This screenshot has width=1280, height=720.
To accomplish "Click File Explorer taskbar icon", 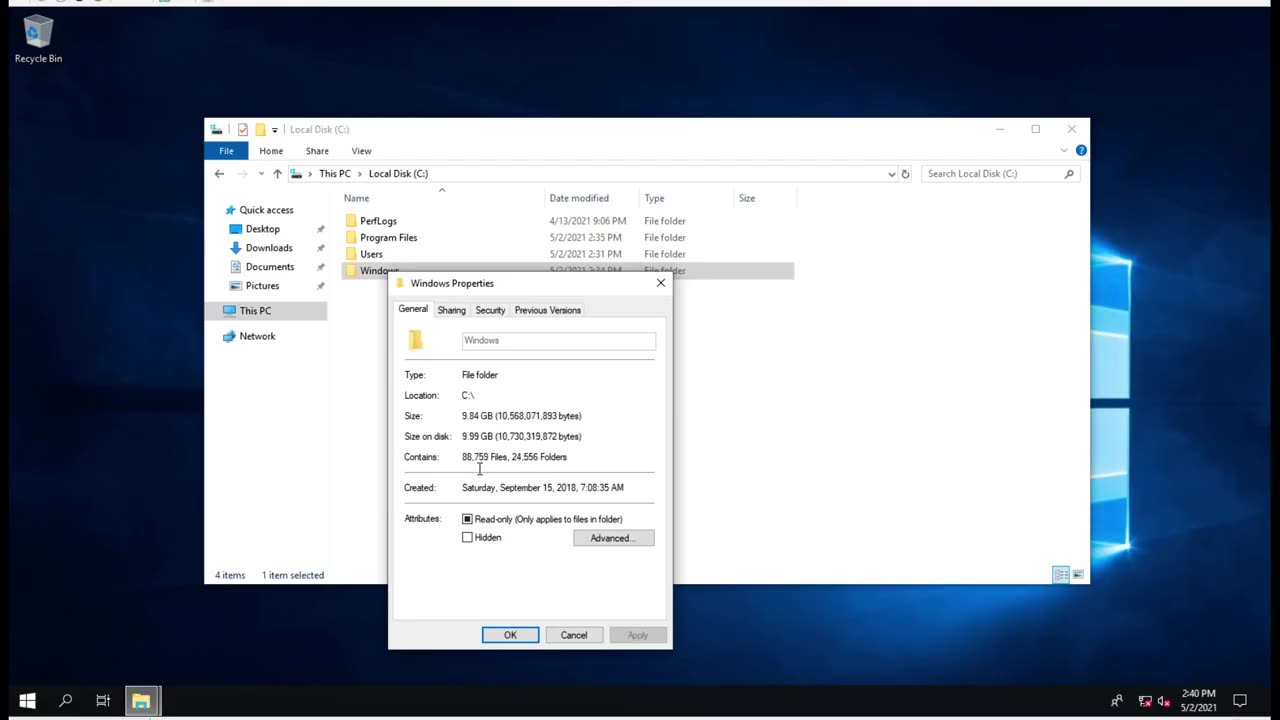I will 141,701.
